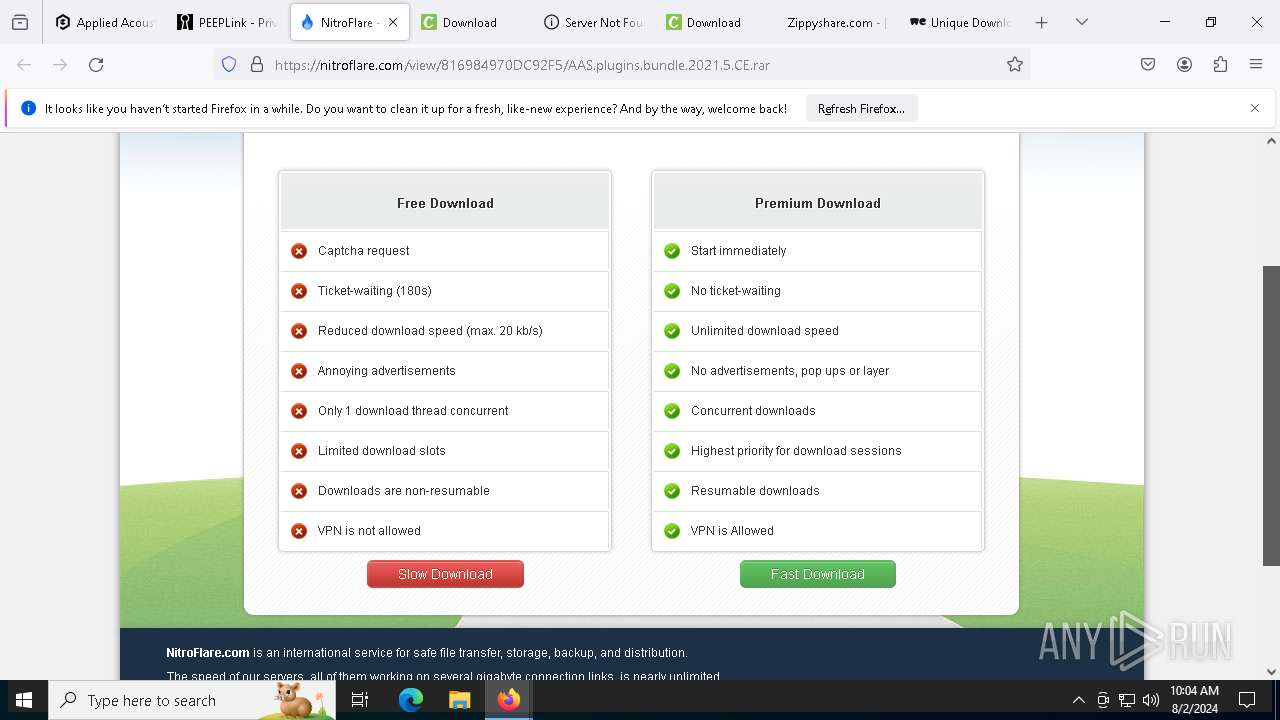Image resolution: width=1280 pixels, height=720 pixels.
Task: Click the page vertical scrollbar thumb
Action: click(1271, 415)
